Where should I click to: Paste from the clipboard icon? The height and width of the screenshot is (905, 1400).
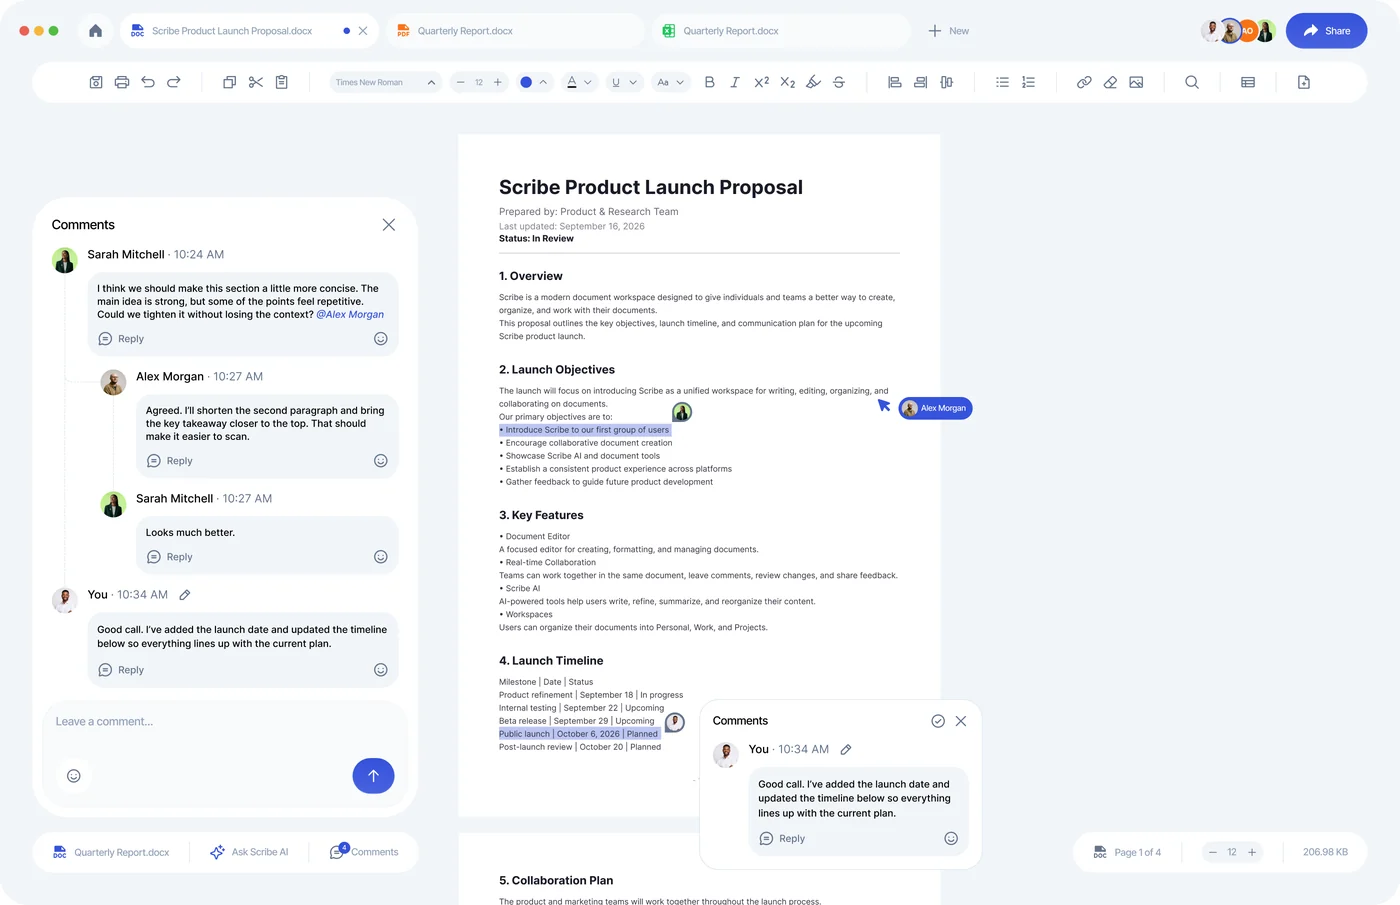click(282, 82)
